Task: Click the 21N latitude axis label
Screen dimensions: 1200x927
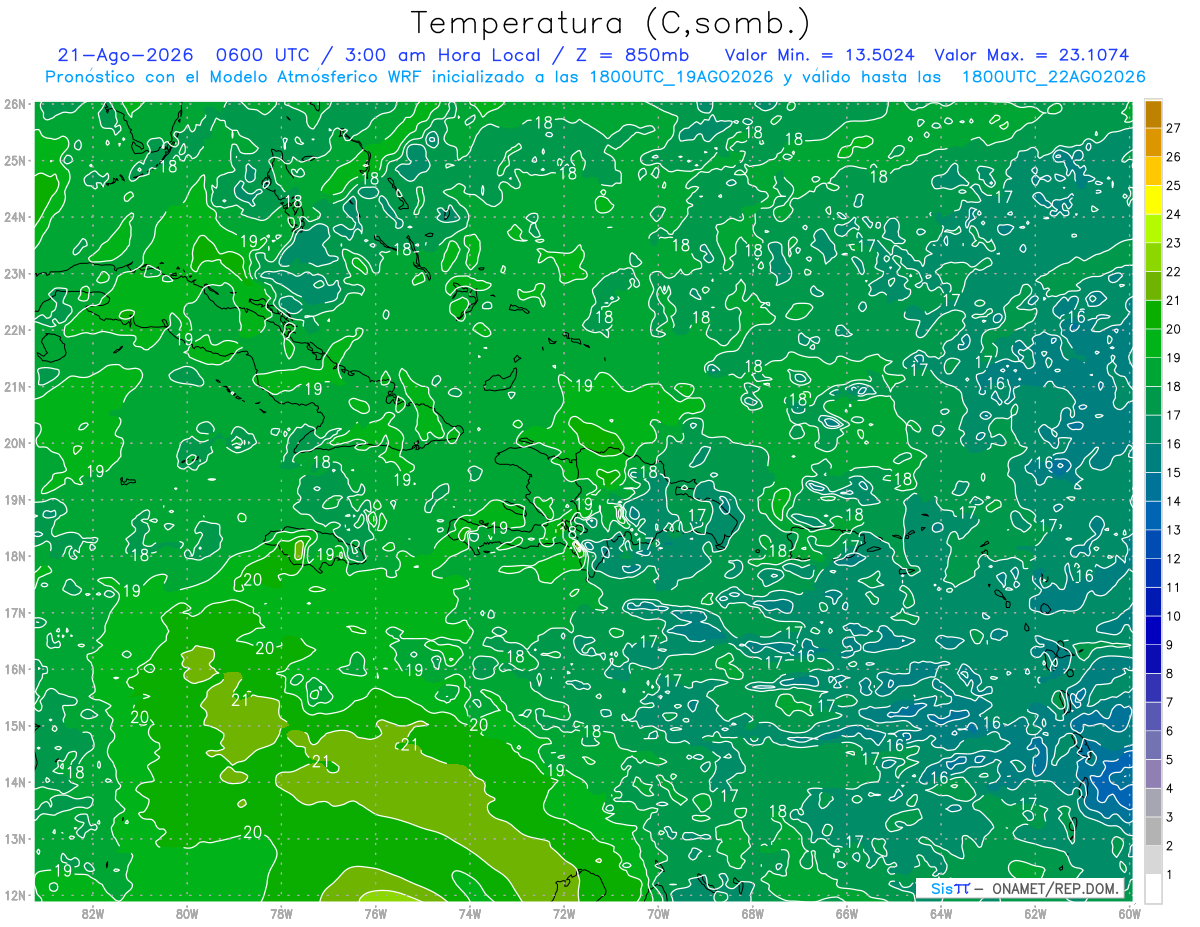Action: (x=15, y=386)
